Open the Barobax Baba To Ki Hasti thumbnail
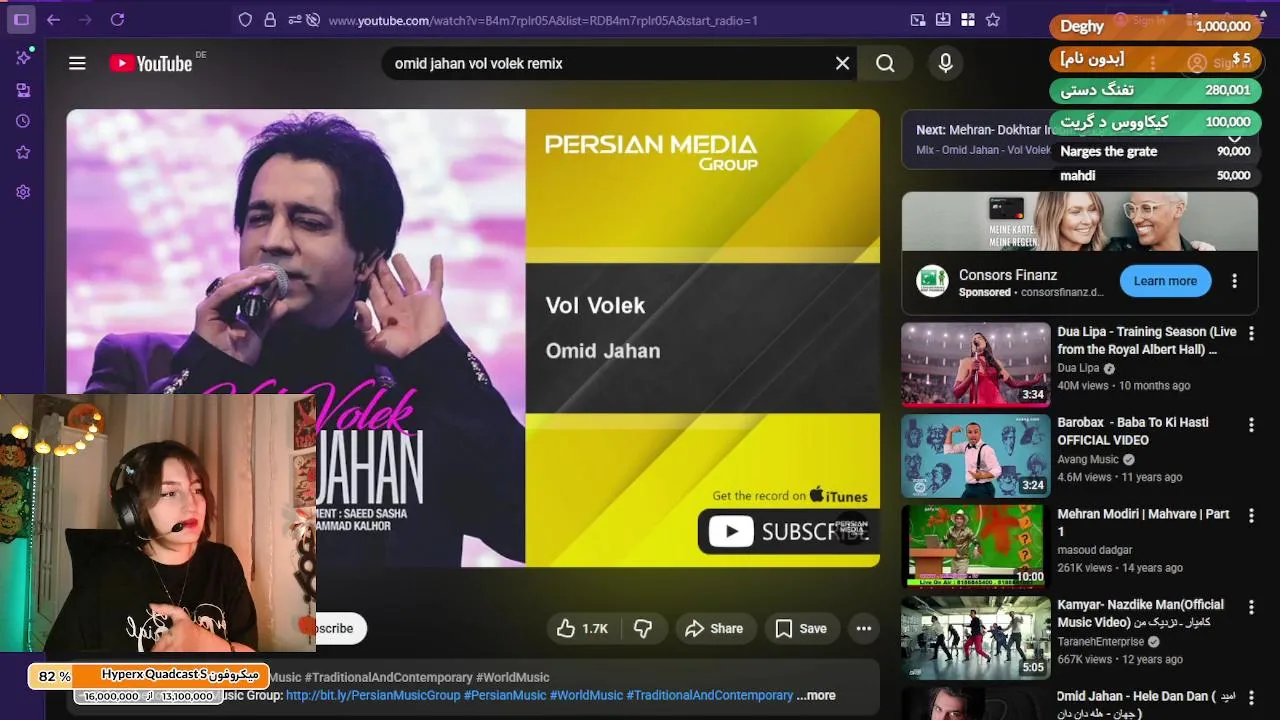 tap(976, 455)
